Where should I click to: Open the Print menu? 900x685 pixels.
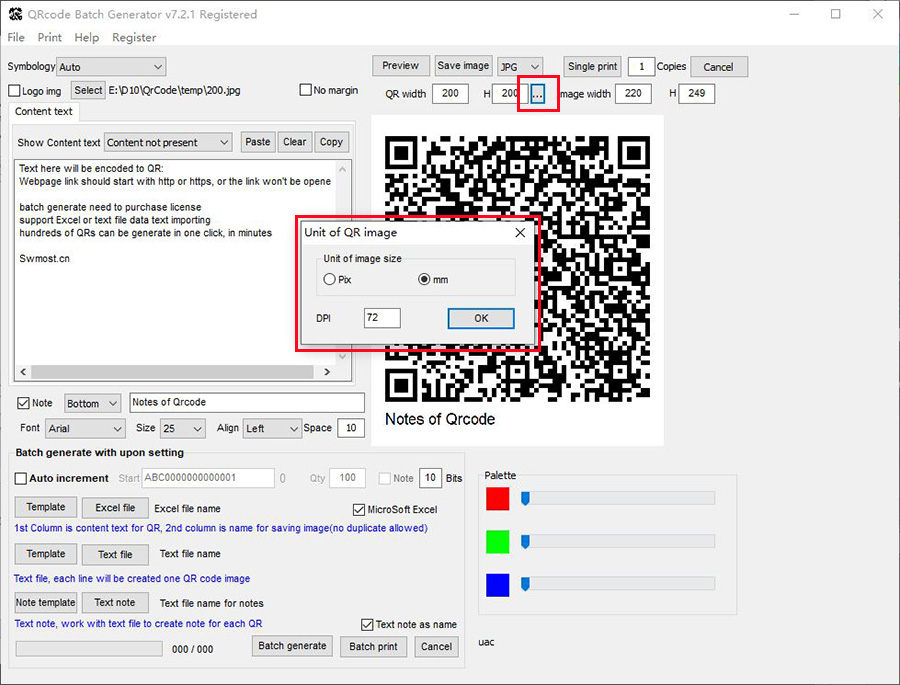[49, 37]
